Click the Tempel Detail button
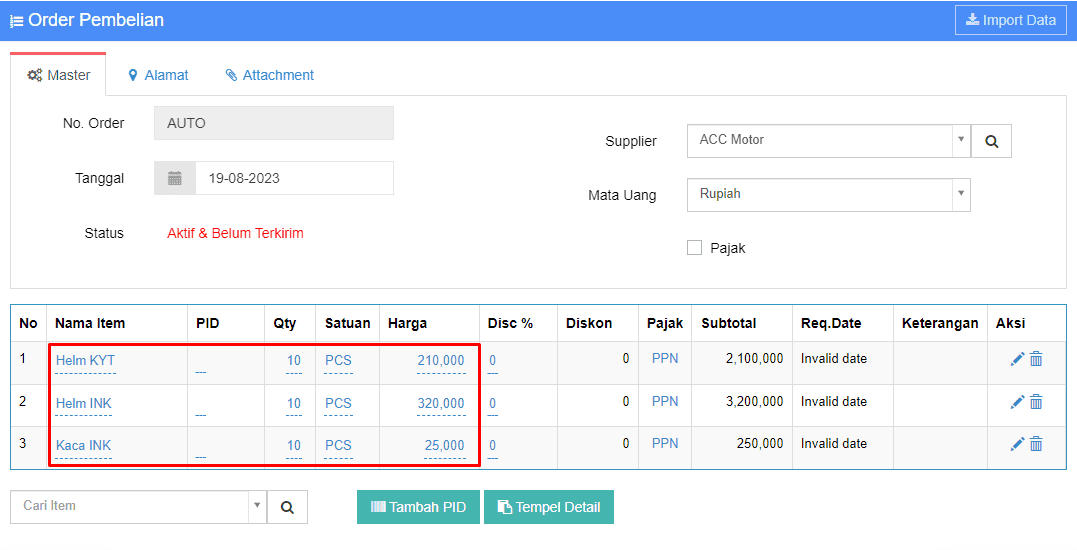The image size is (1077, 550). tap(549, 507)
